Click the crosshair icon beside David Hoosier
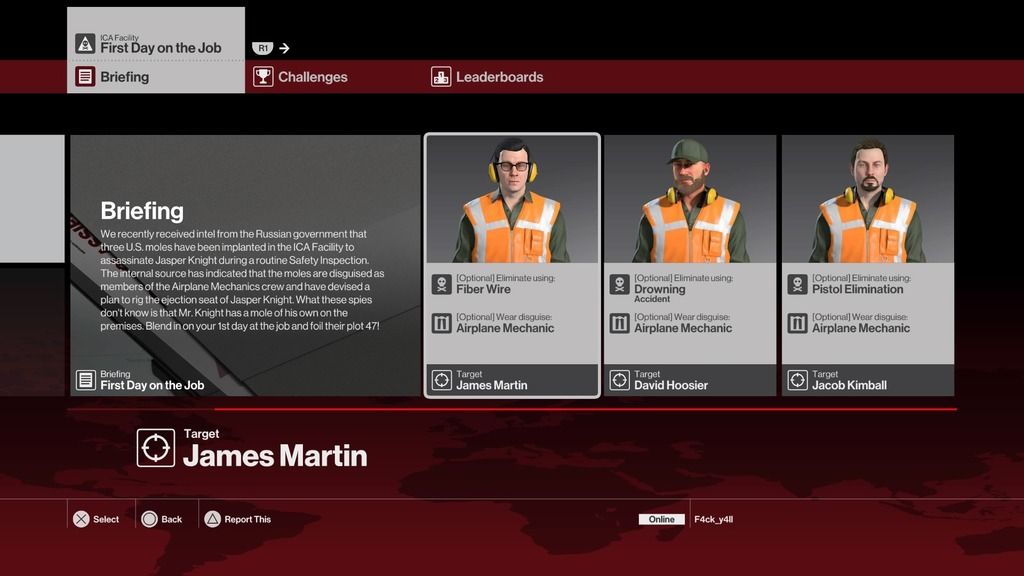The width and height of the screenshot is (1024, 576). (619, 380)
